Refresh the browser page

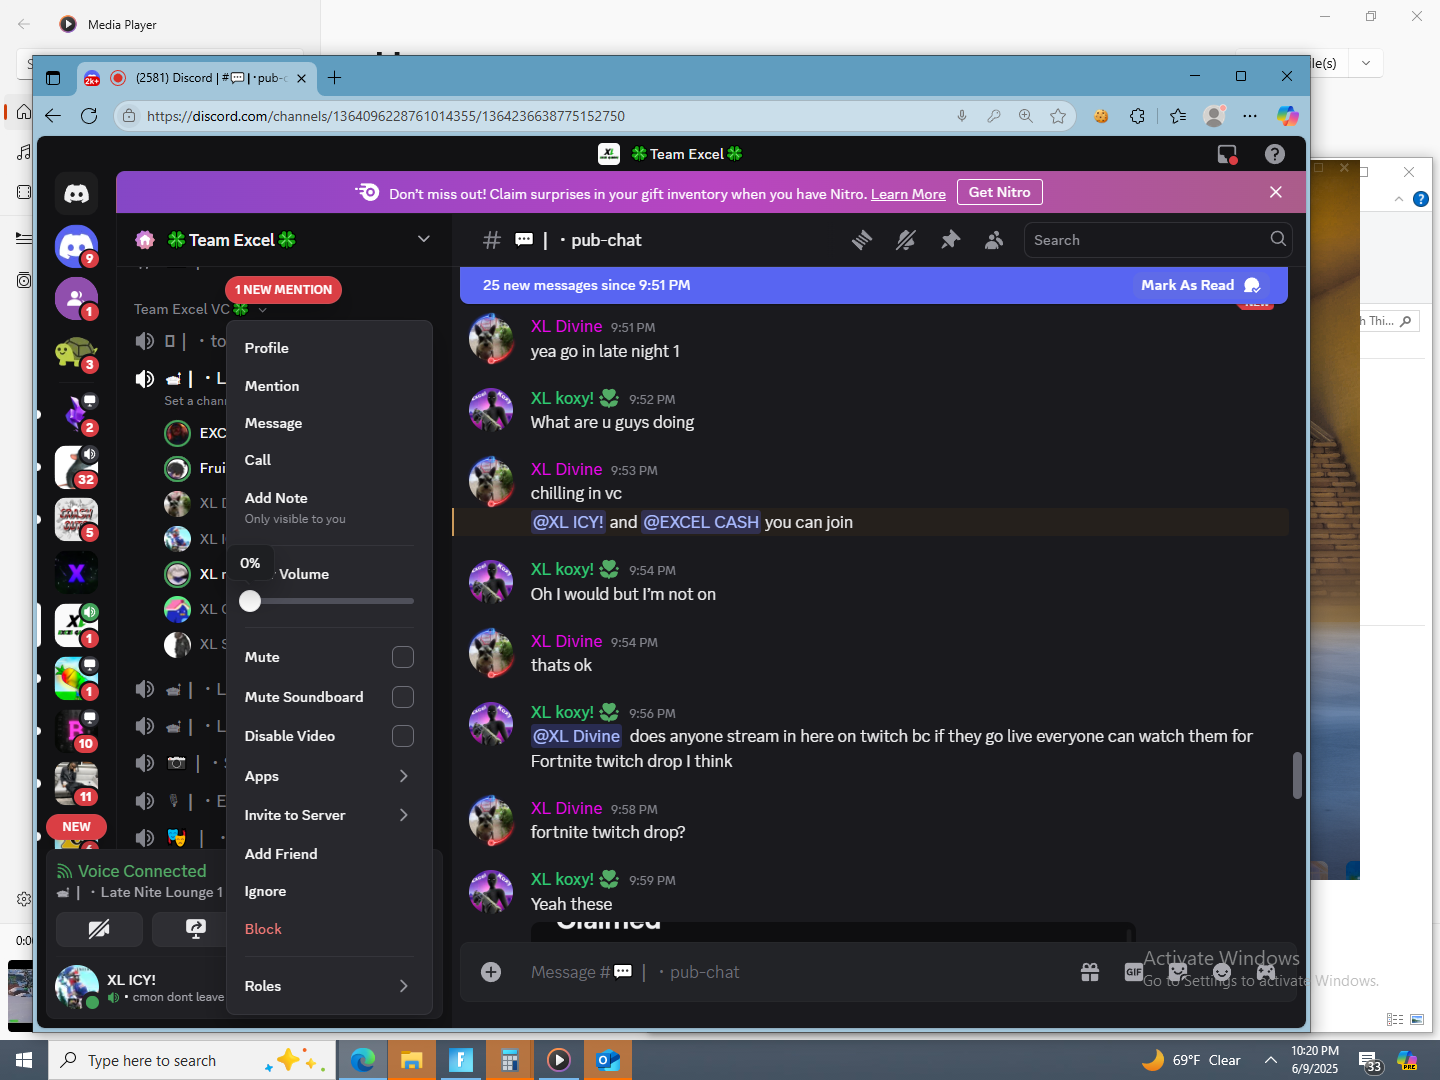click(x=89, y=116)
